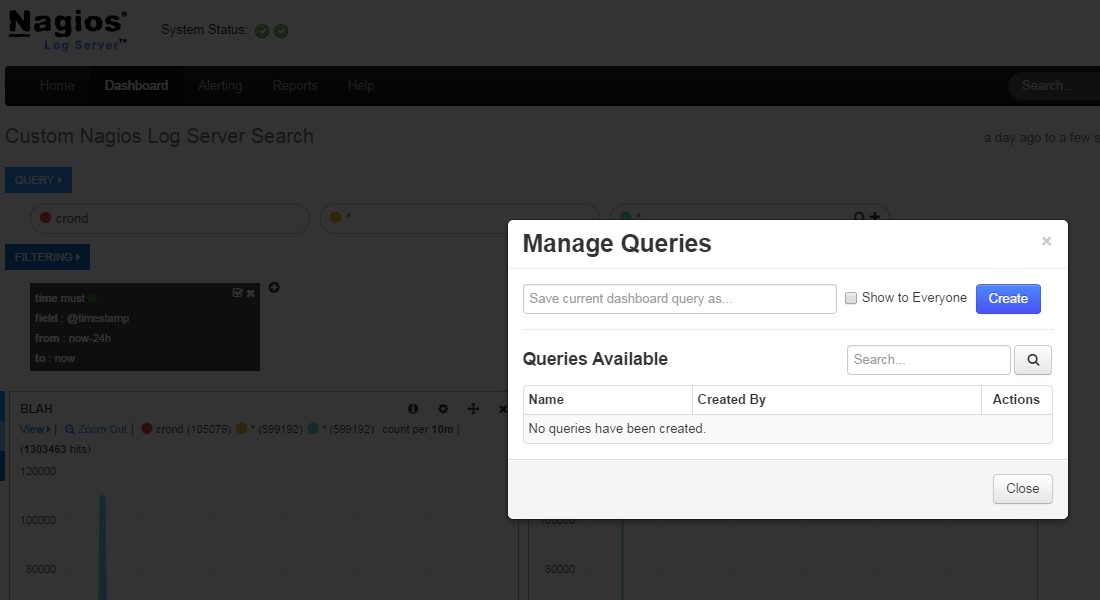
Task: Focus the Save current dashboard query field
Action: point(679,299)
